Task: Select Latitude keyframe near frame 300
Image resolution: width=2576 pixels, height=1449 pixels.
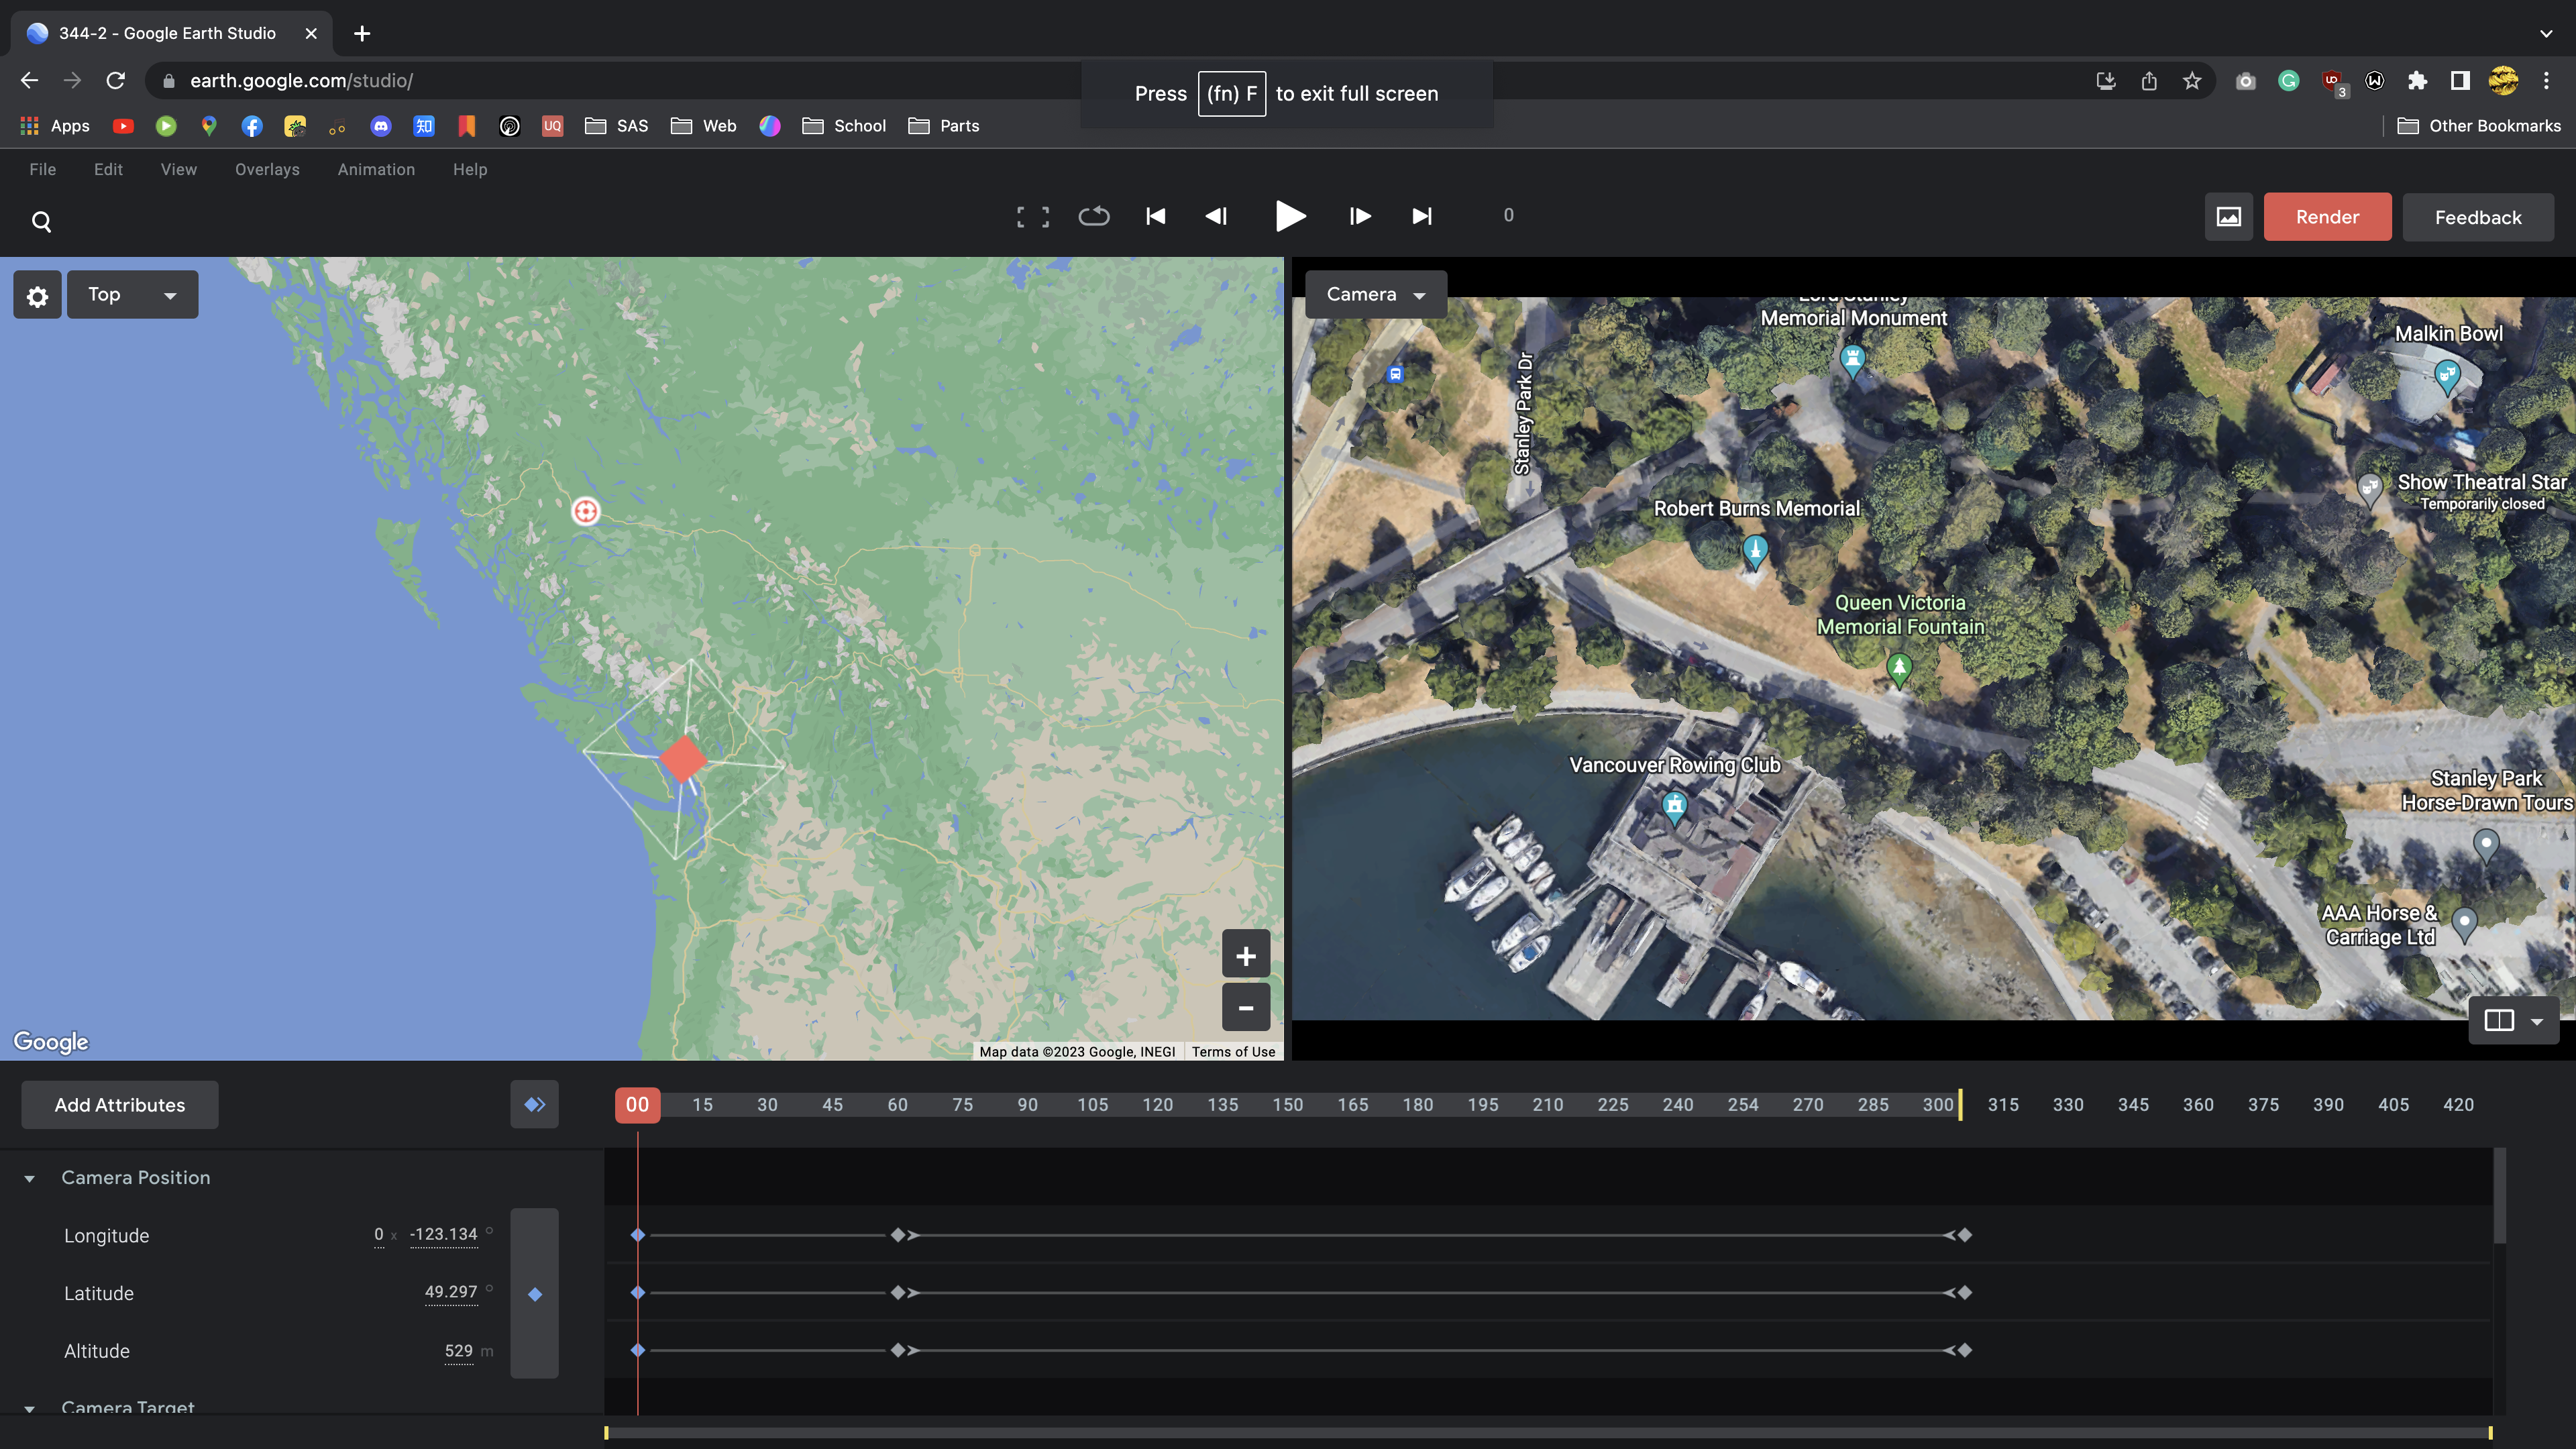Action: (1965, 1293)
